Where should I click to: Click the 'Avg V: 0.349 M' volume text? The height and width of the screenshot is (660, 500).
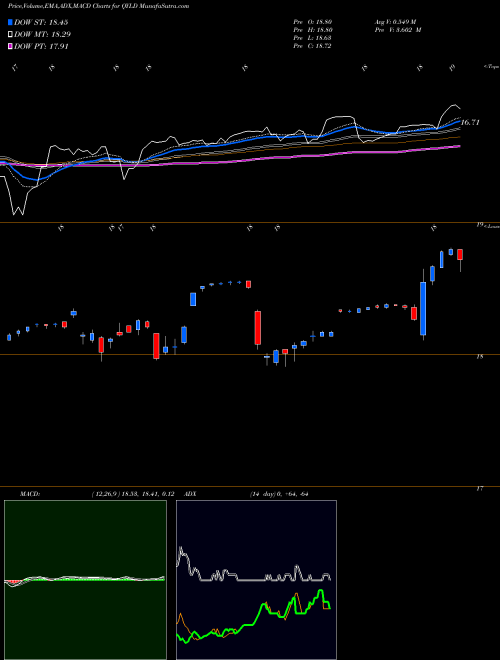(395, 22)
